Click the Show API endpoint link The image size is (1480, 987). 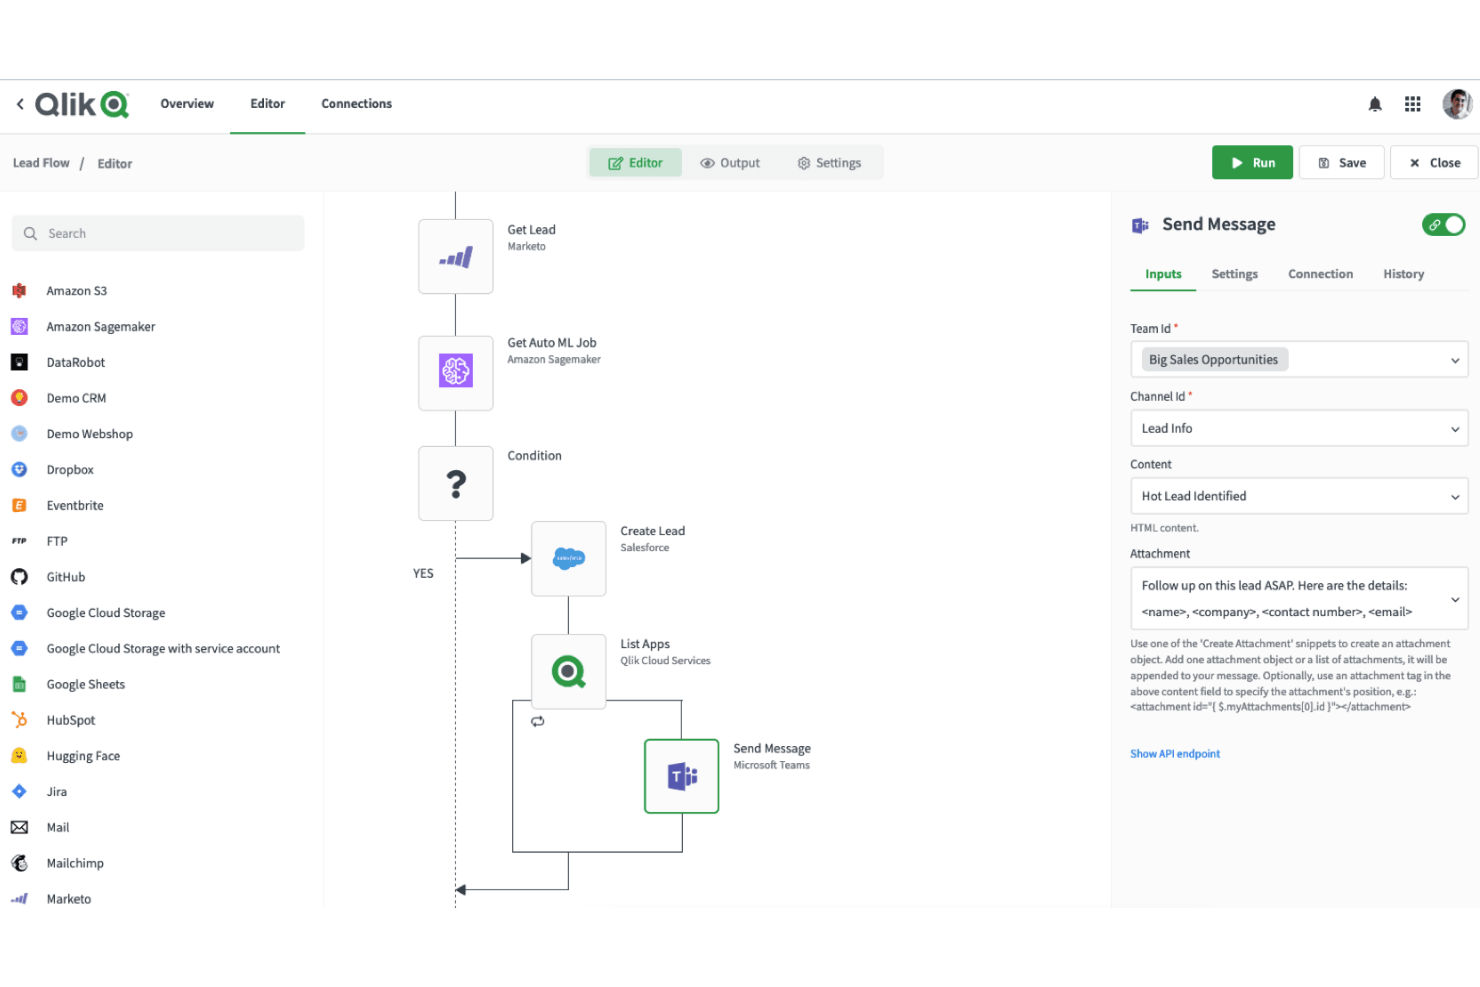(1175, 754)
